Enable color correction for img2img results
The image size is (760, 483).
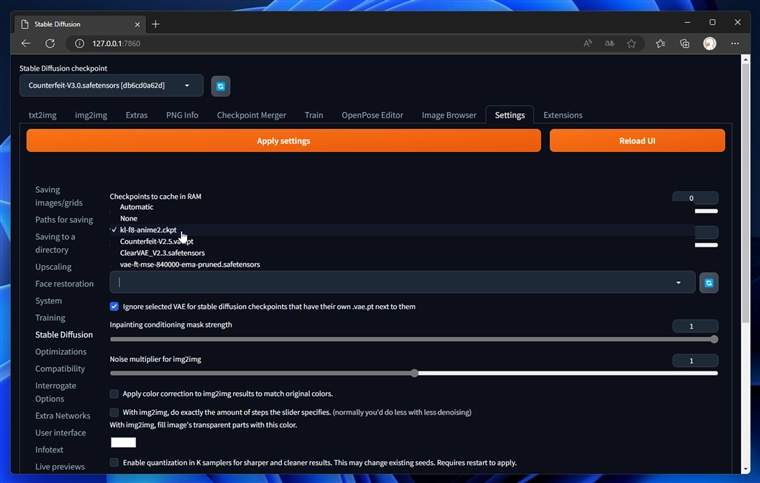click(x=114, y=394)
